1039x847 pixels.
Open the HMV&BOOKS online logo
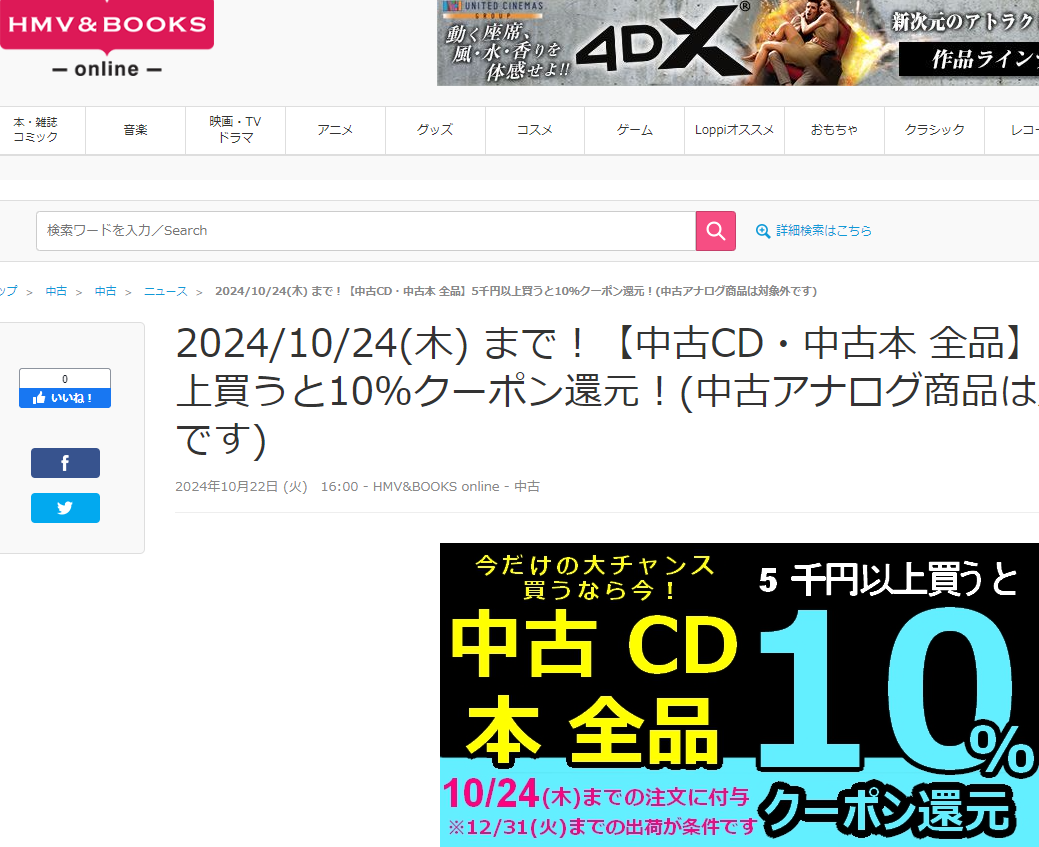coord(107,38)
